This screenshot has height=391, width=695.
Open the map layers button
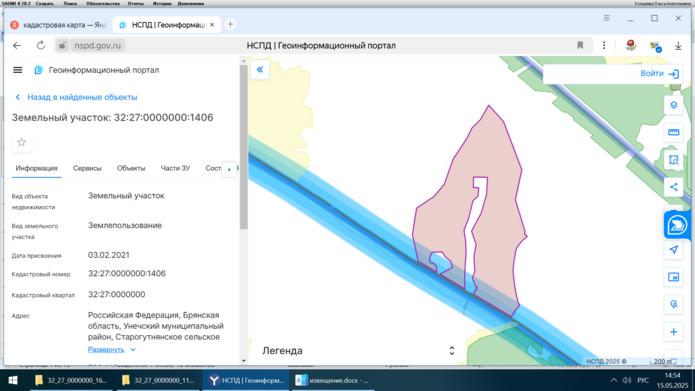click(674, 106)
